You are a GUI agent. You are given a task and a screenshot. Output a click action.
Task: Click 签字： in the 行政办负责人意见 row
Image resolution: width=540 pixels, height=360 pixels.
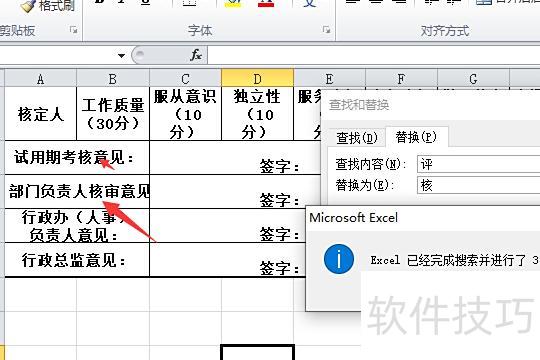click(x=279, y=234)
